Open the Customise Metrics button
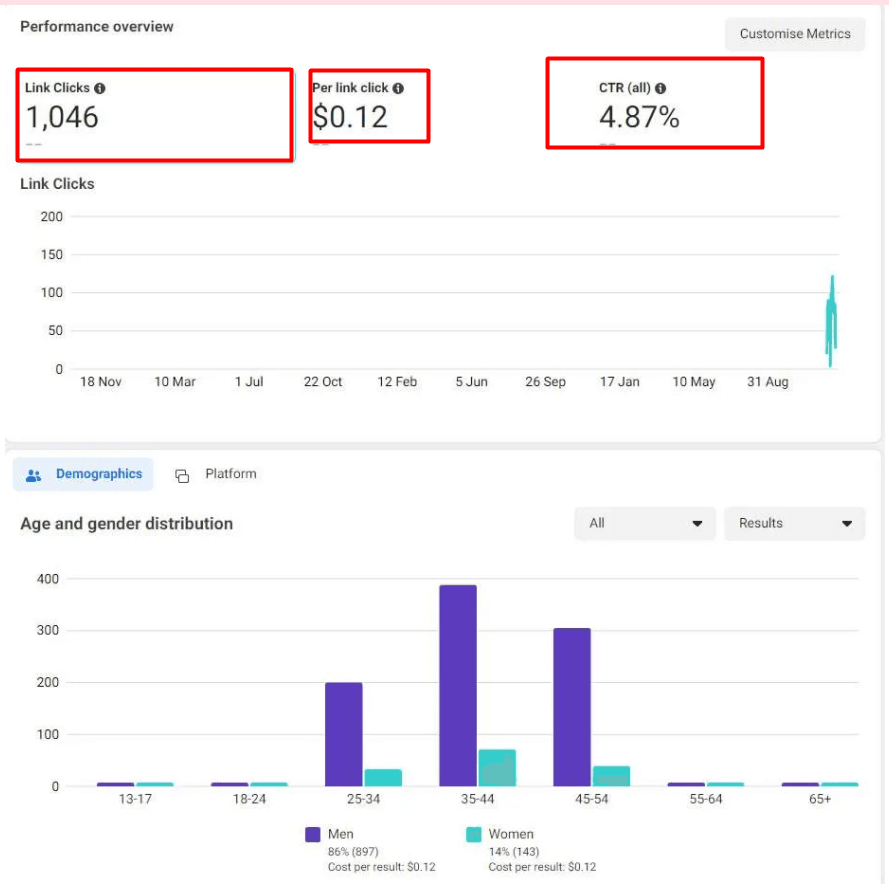Image resolution: width=889 pixels, height=884 pixels. coord(794,34)
